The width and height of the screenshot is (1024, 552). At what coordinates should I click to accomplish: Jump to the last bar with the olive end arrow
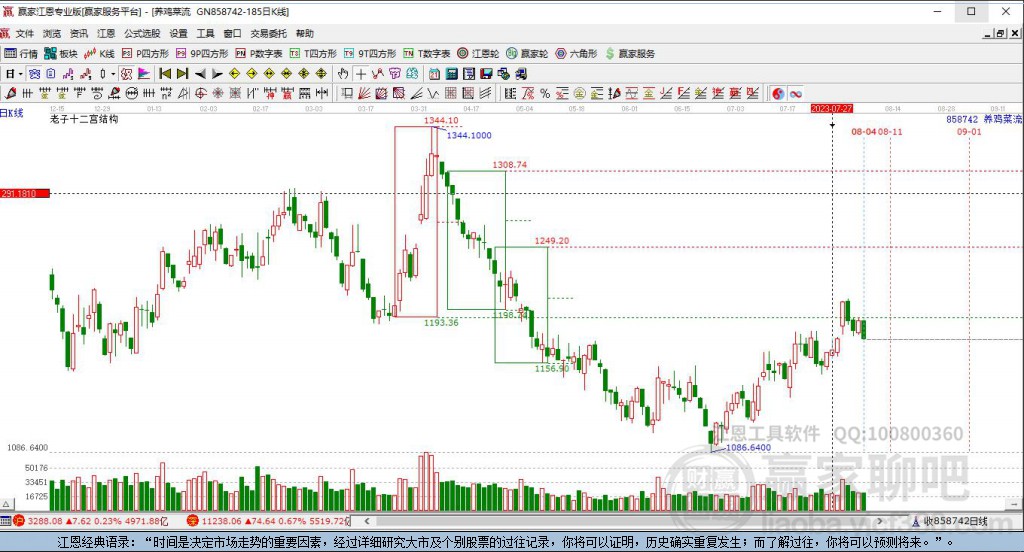[183, 74]
